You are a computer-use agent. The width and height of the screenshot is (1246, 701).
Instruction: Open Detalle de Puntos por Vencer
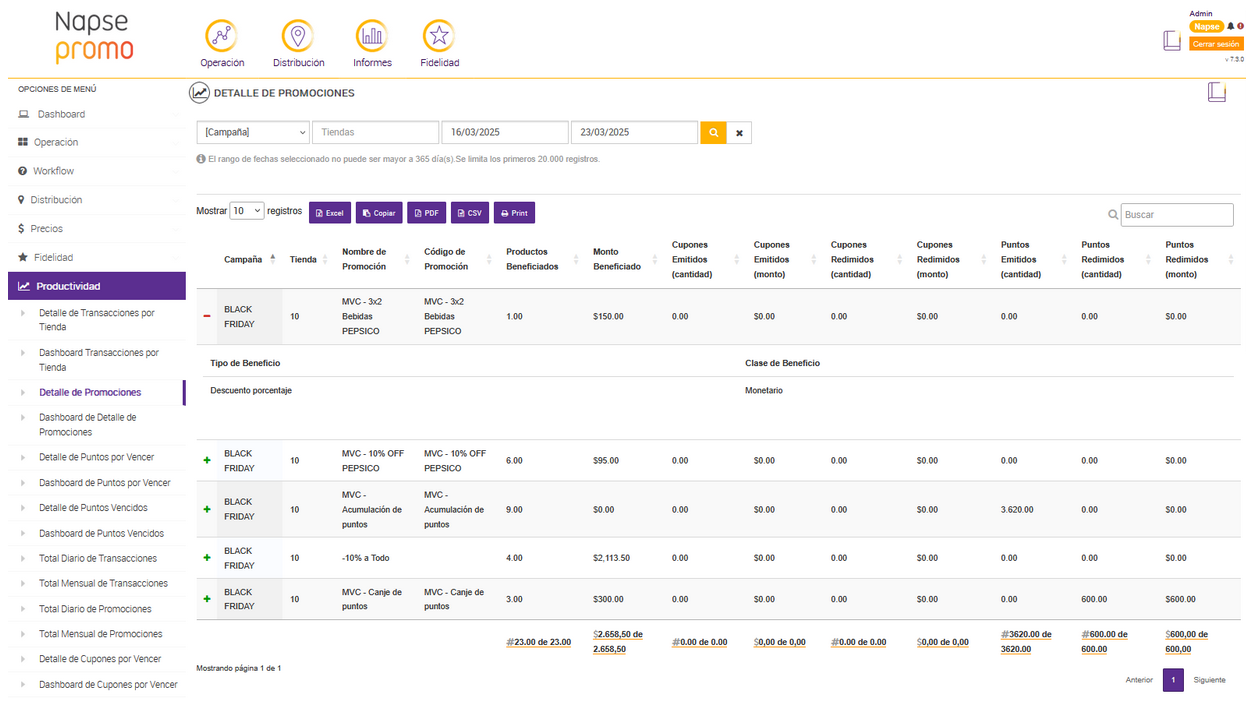tap(96, 457)
